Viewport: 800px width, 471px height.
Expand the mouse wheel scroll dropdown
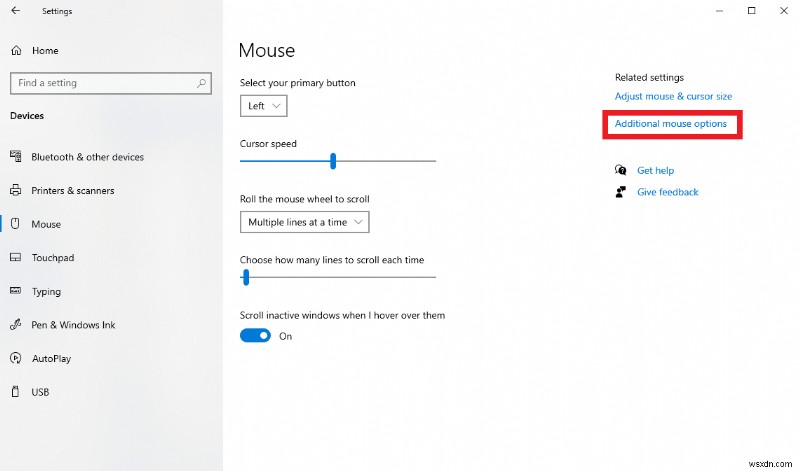pos(305,222)
